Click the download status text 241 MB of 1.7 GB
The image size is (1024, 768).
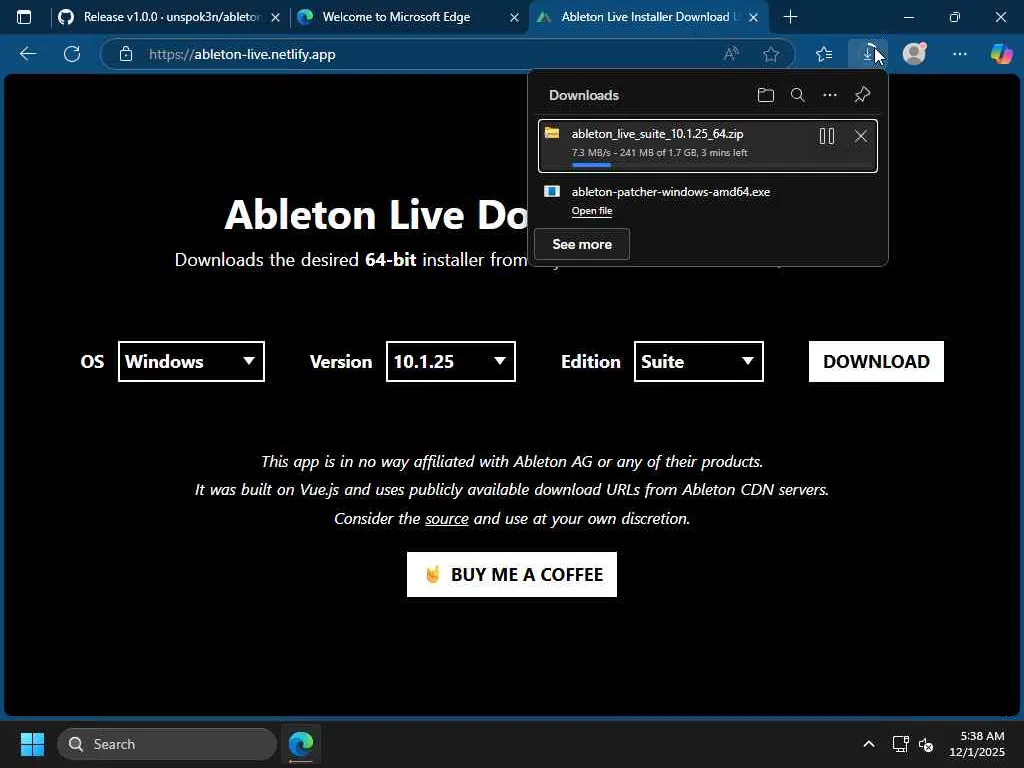tap(660, 153)
